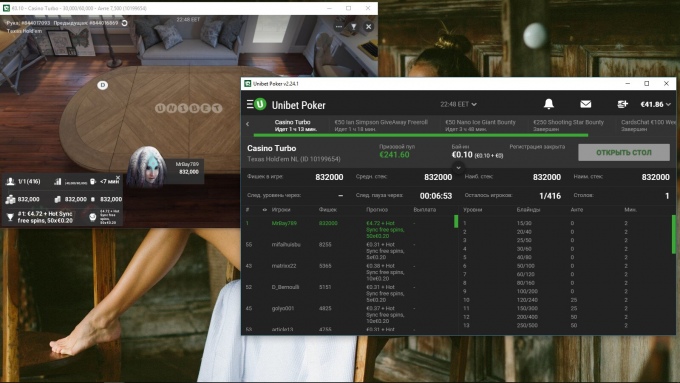Replay previous hand via circular arrow icon
The width and height of the screenshot is (680, 383).
click(x=124, y=23)
